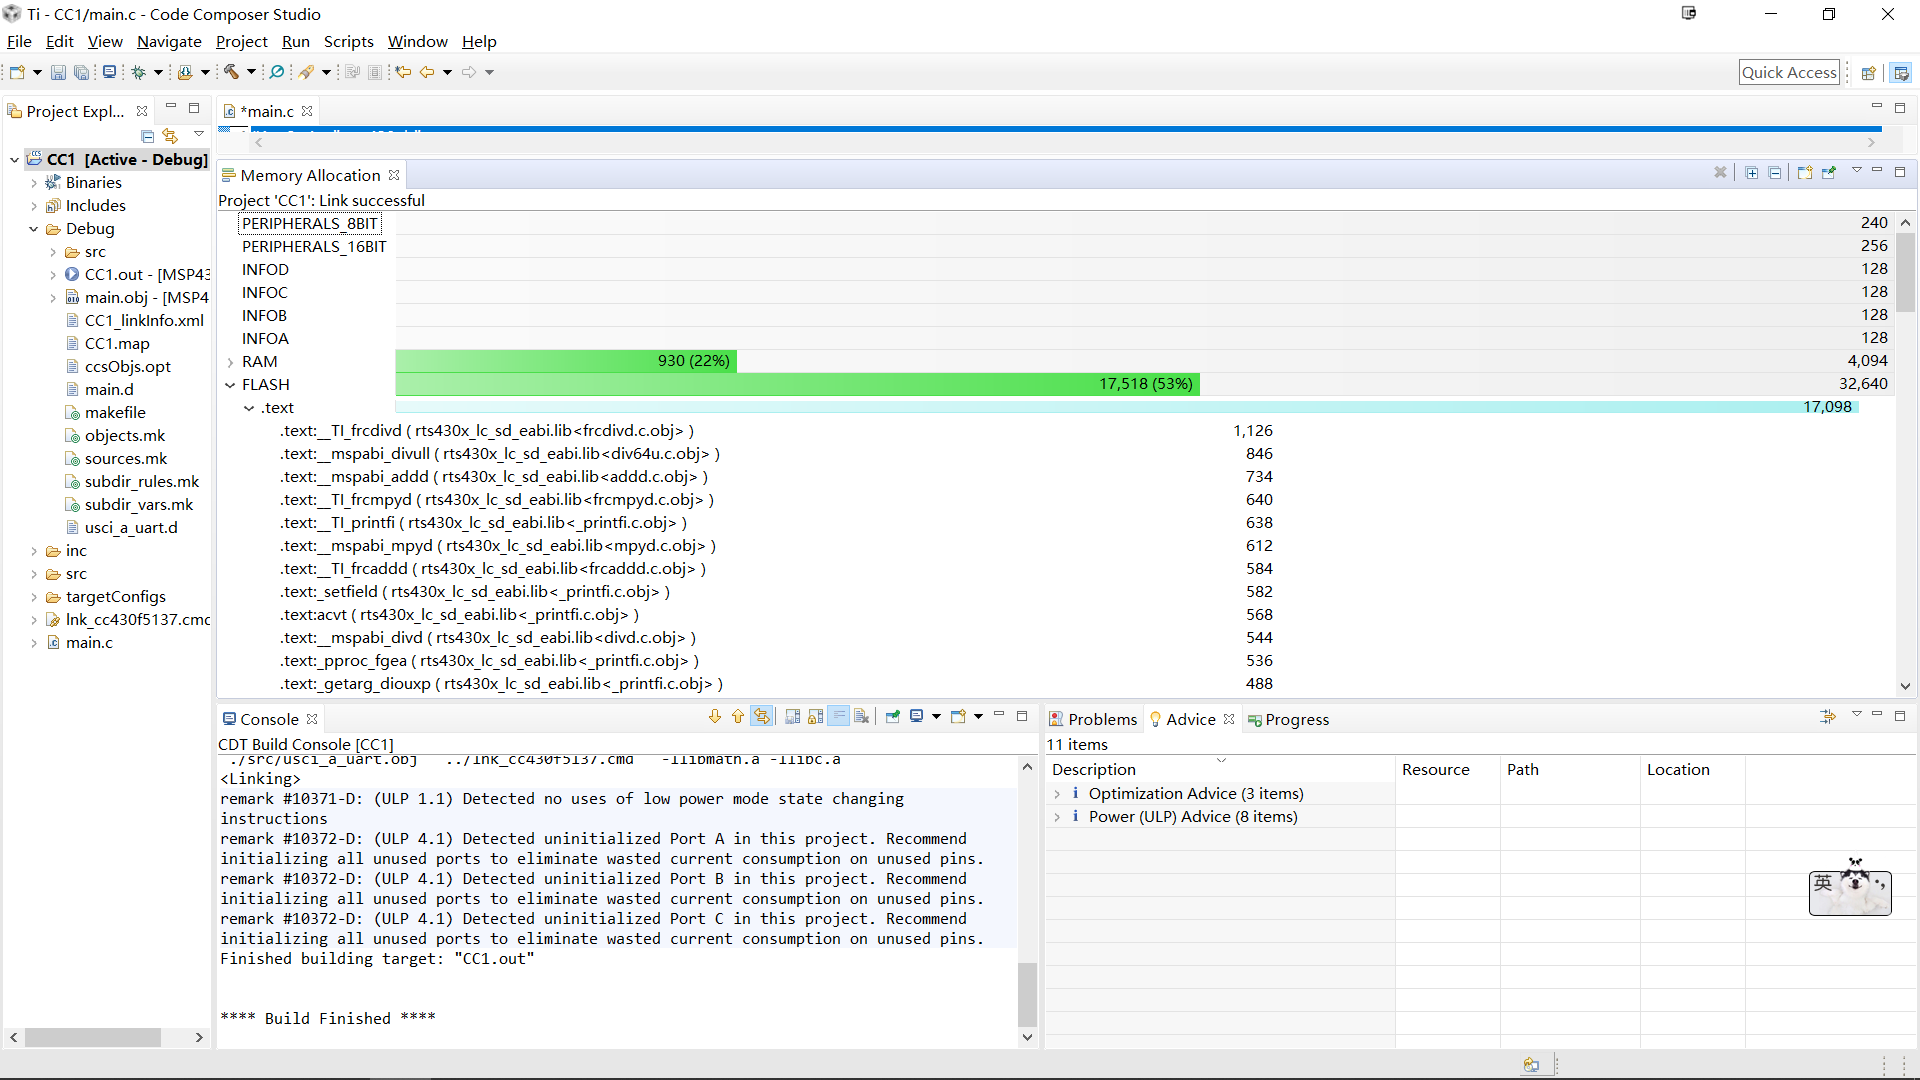Screen dimensions: 1920x1080
Task: Collapse the .text section under FLASH
Action: (x=249, y=408)
